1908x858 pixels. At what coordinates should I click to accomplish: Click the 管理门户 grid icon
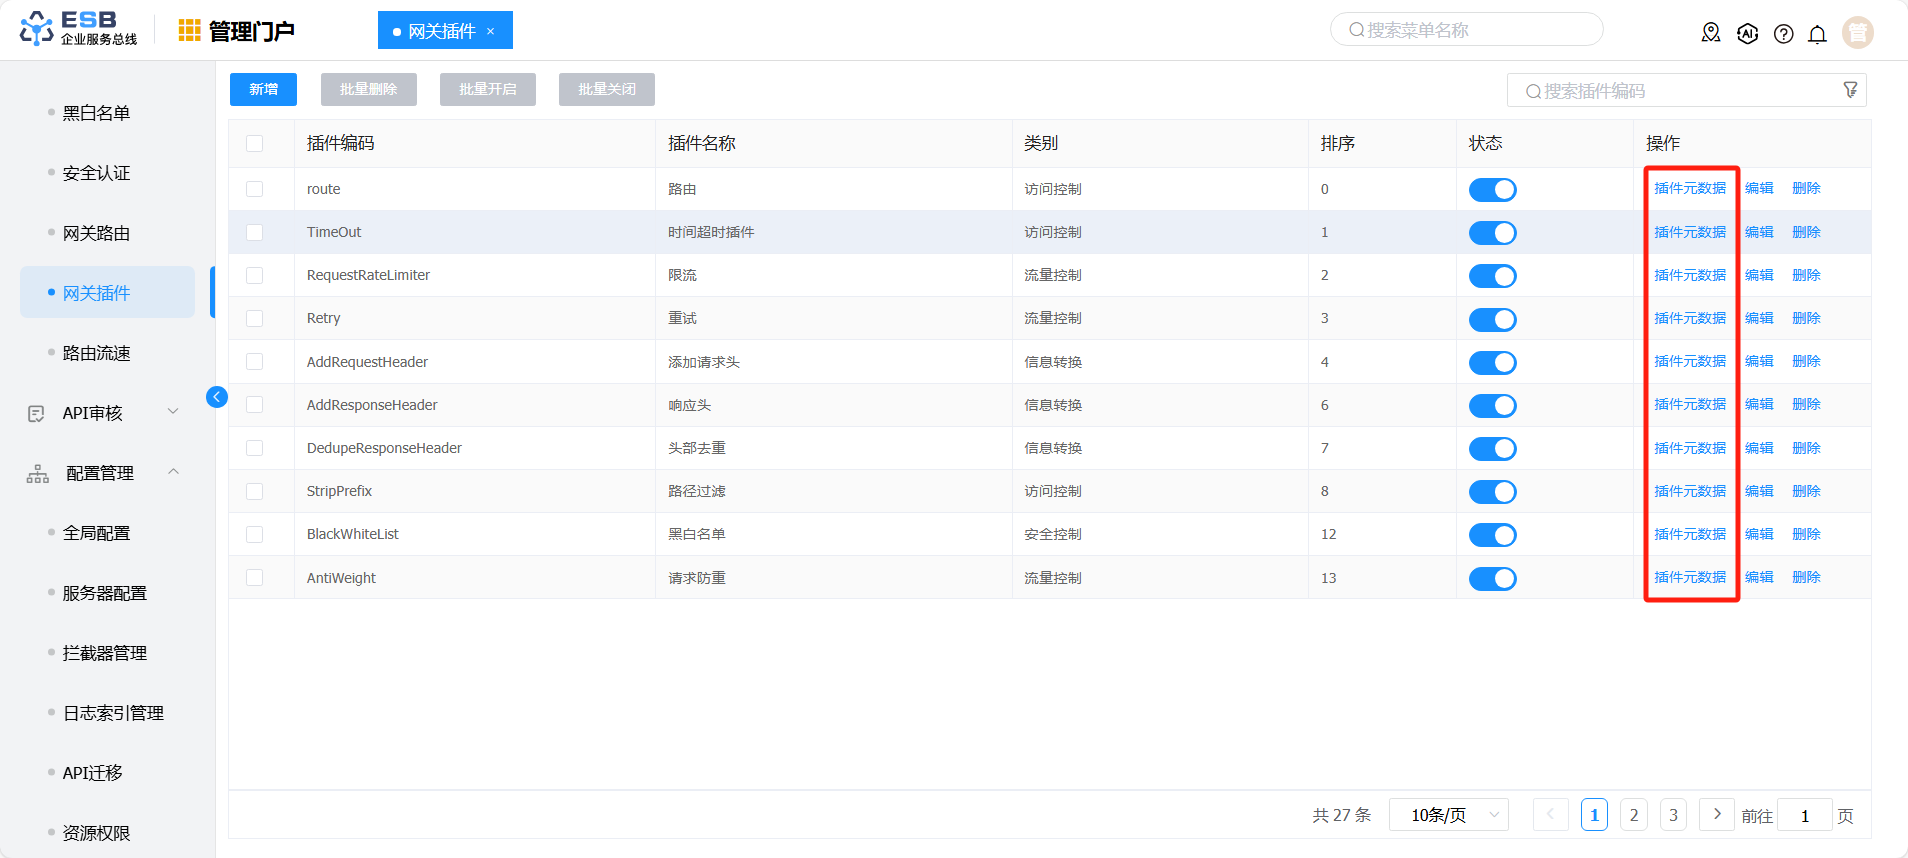click(189, 31)
